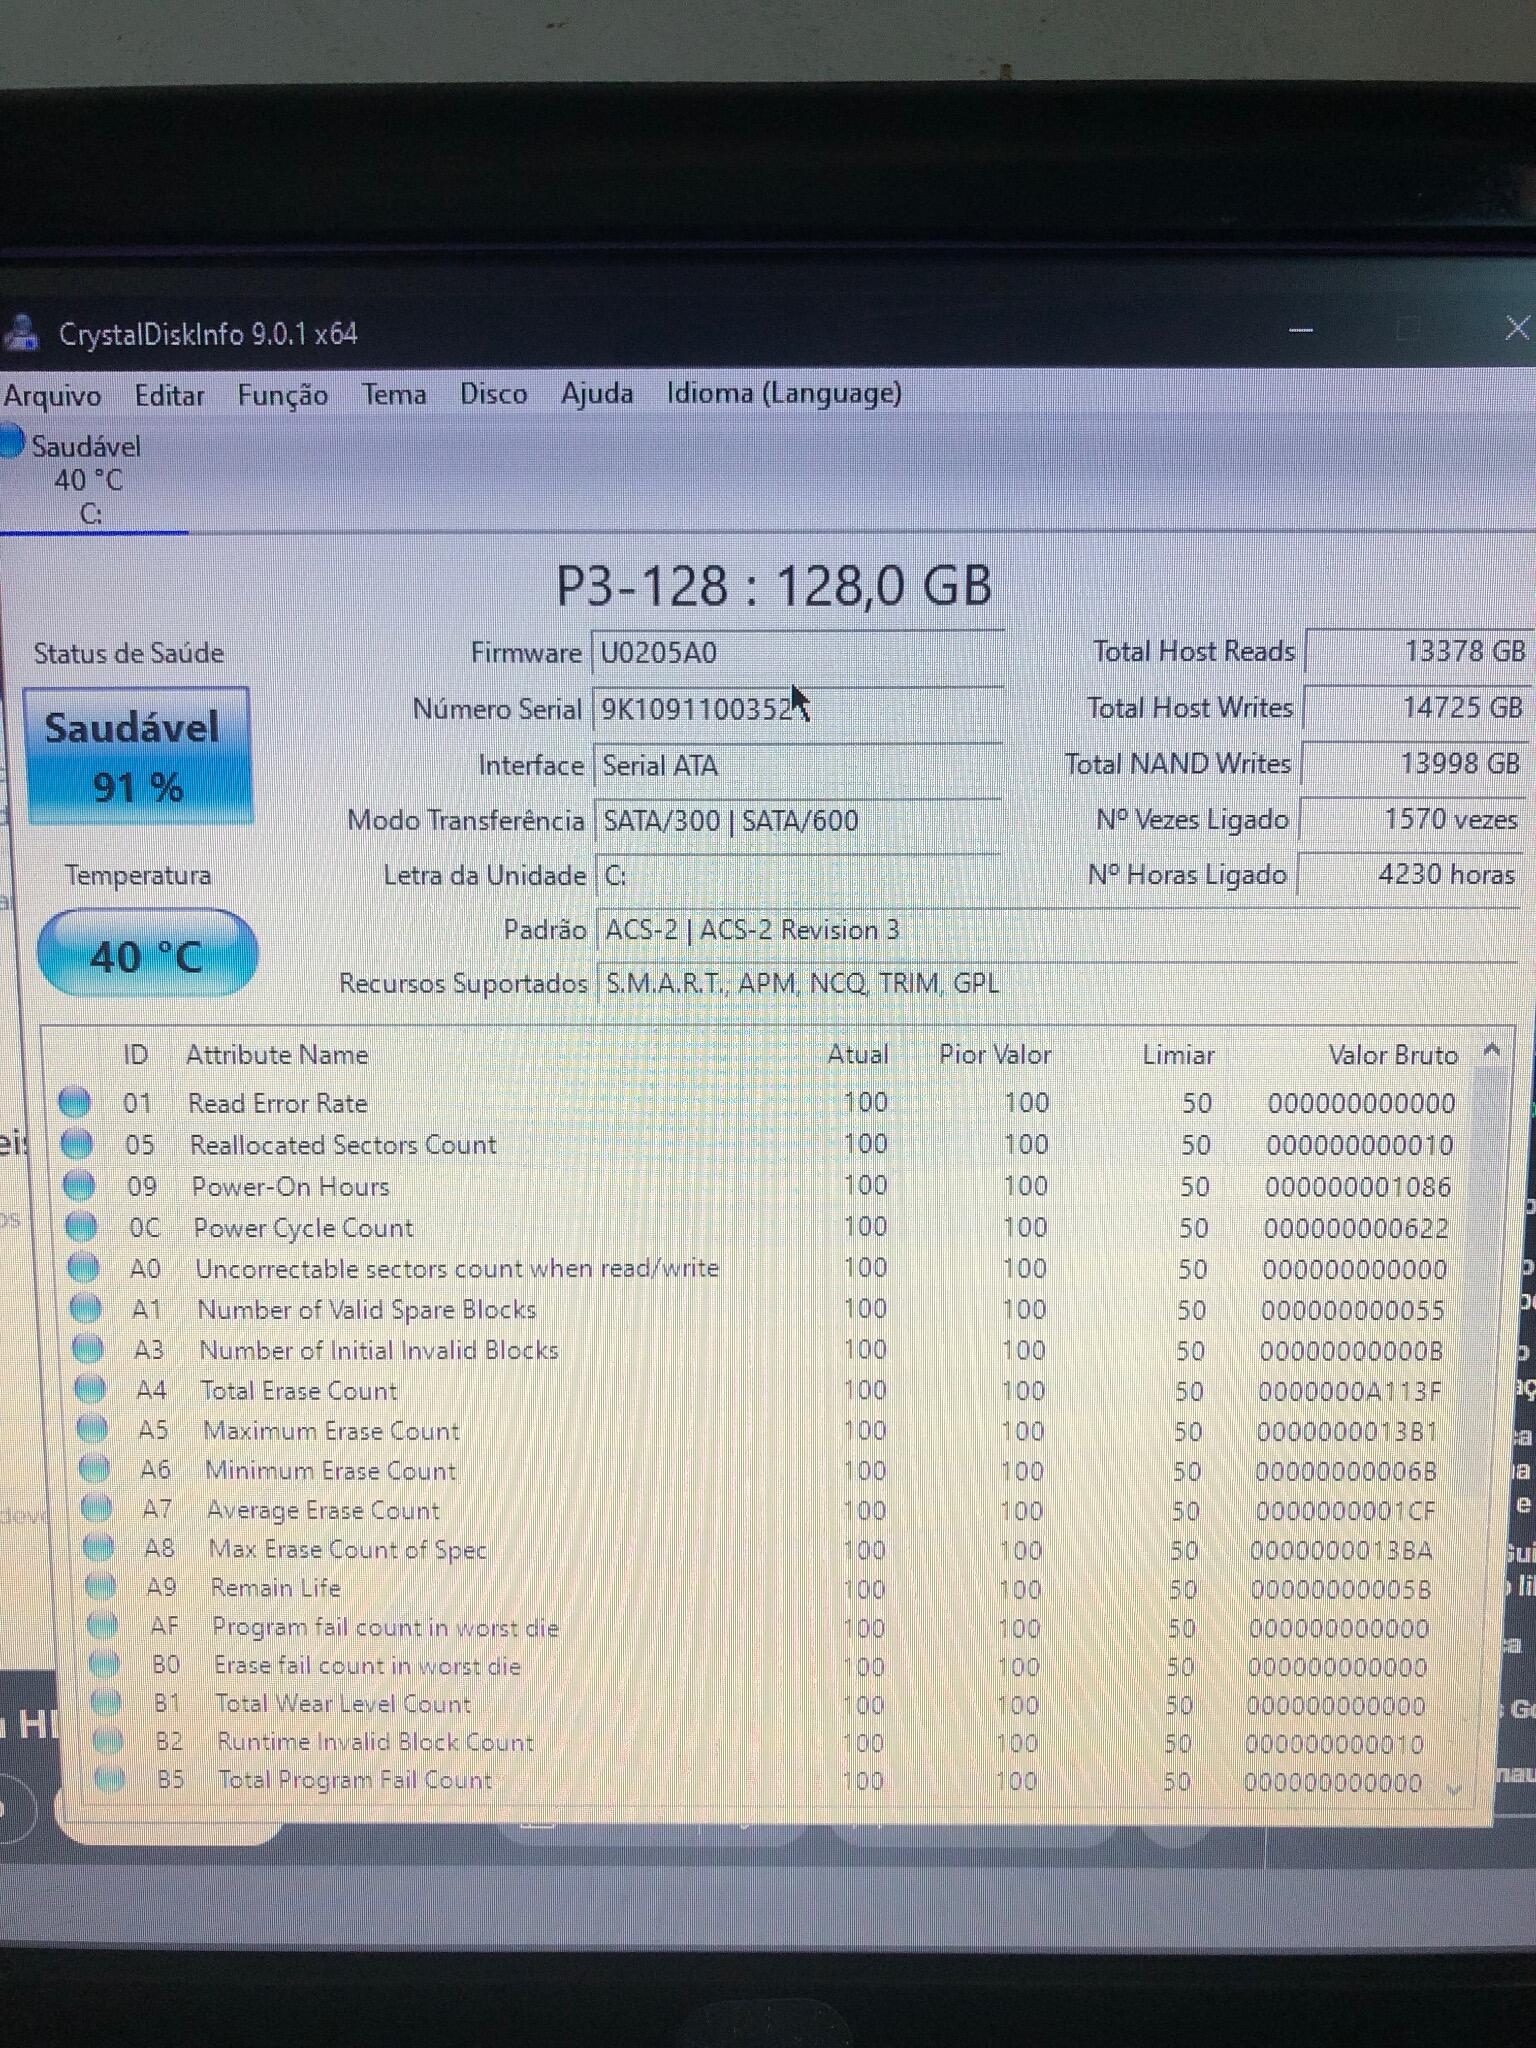Click status icon of Average Erase Count row
The height and width of the screenshot is (2048, 1536).
[96, 1508]
